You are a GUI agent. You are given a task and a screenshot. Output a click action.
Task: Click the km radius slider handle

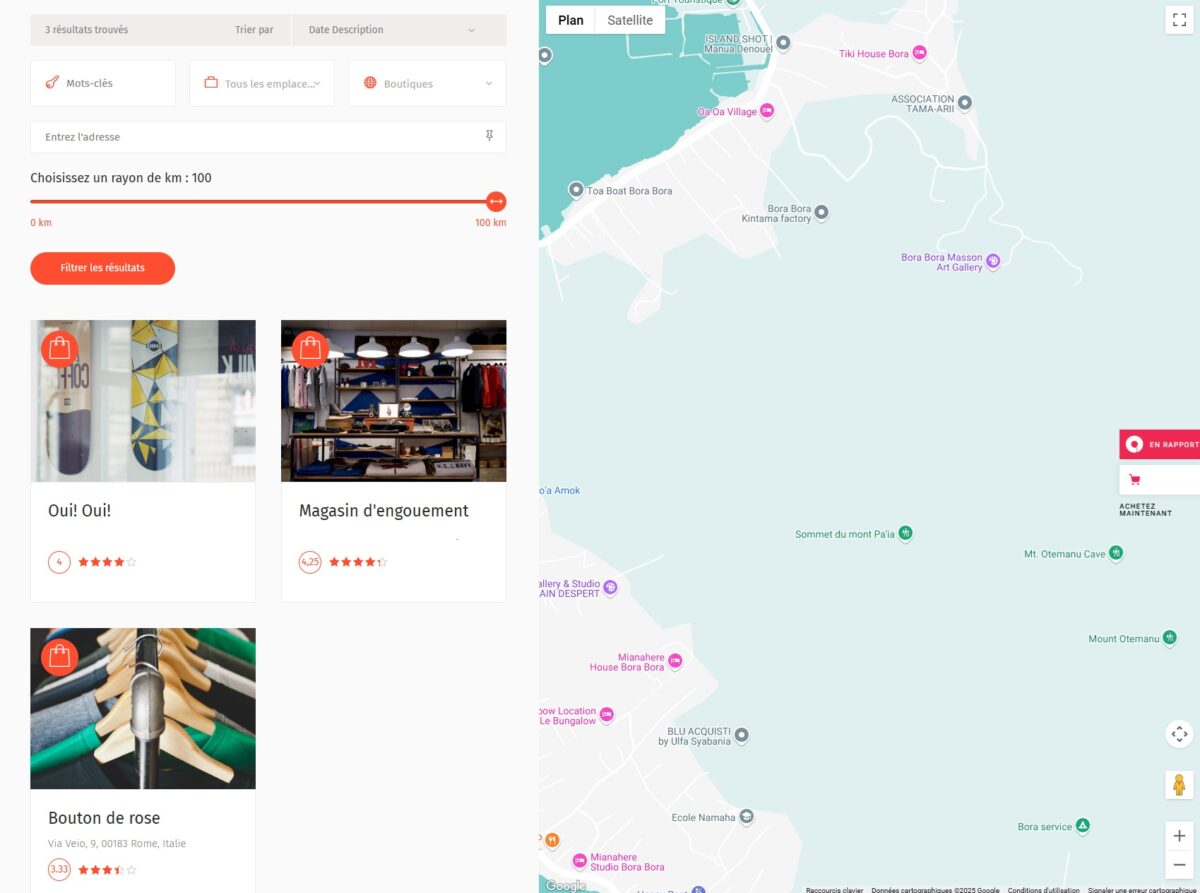[x=496, y=202]
